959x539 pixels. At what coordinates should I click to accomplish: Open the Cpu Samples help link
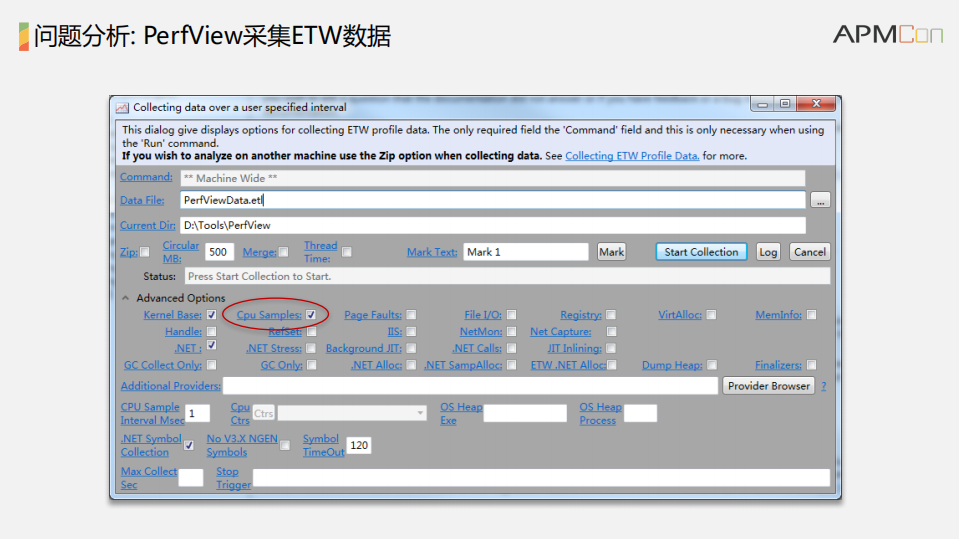click(x=269, y=314)
